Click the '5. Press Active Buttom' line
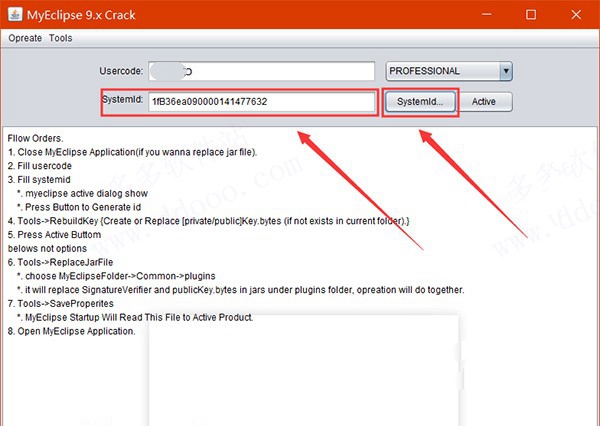The width and height of the screenshot is (600, 426). [54, 235]
